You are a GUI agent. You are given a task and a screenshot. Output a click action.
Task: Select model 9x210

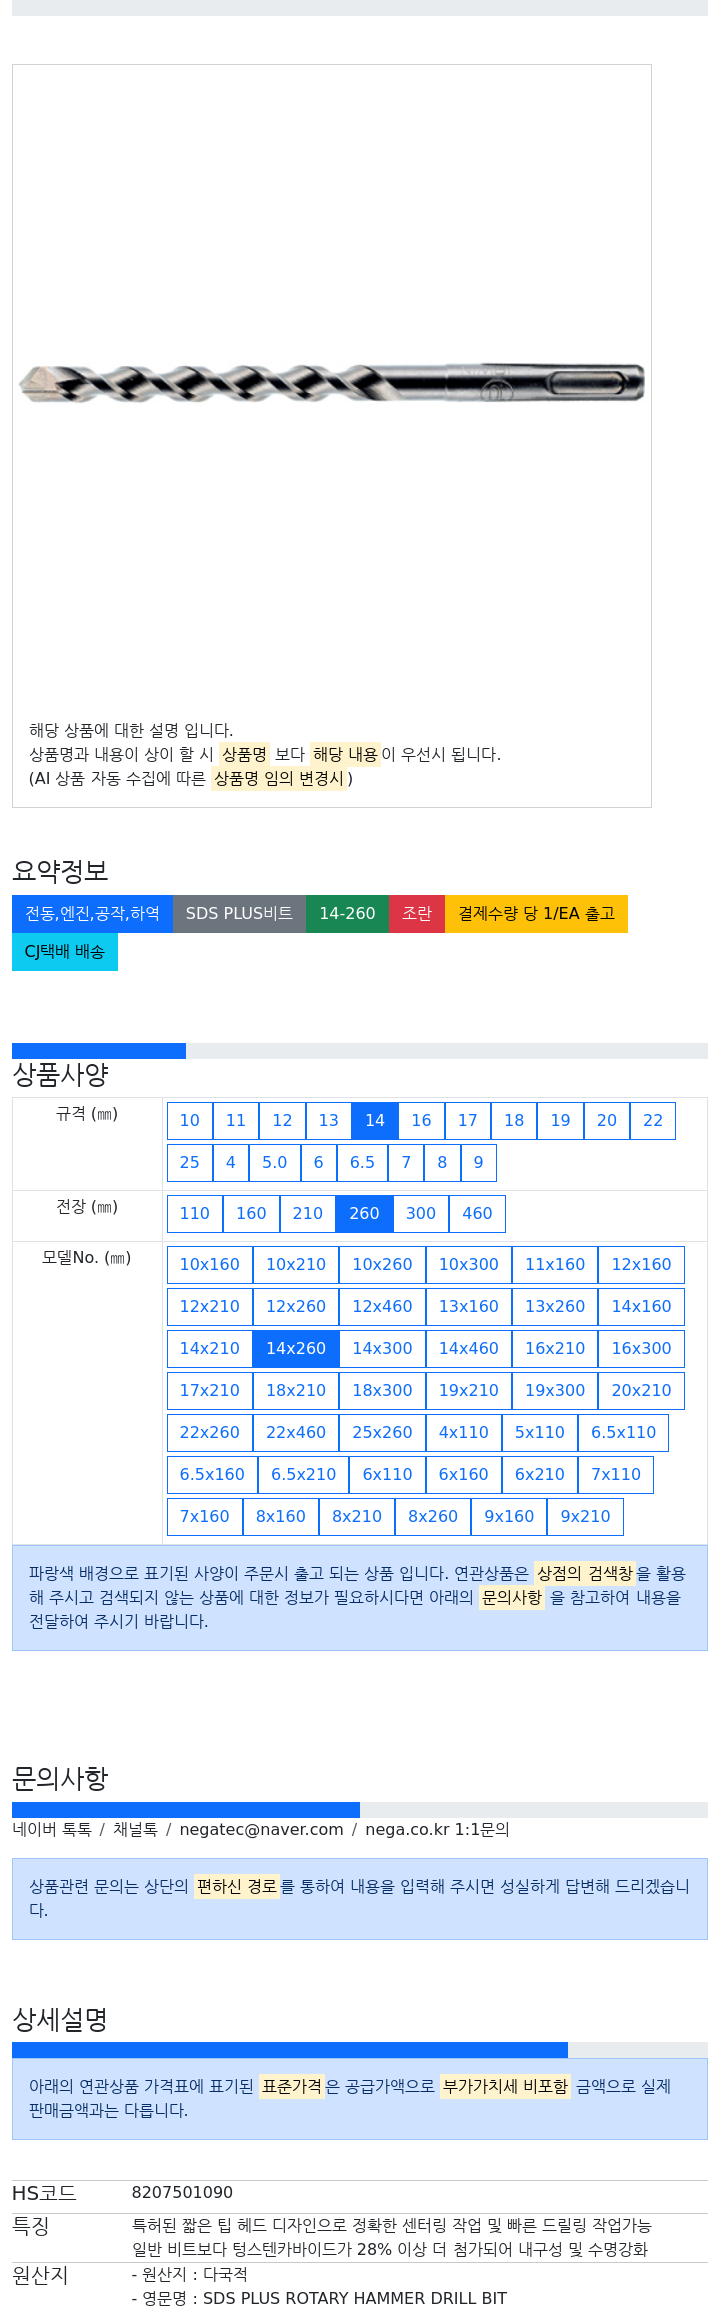[585, 1517]
